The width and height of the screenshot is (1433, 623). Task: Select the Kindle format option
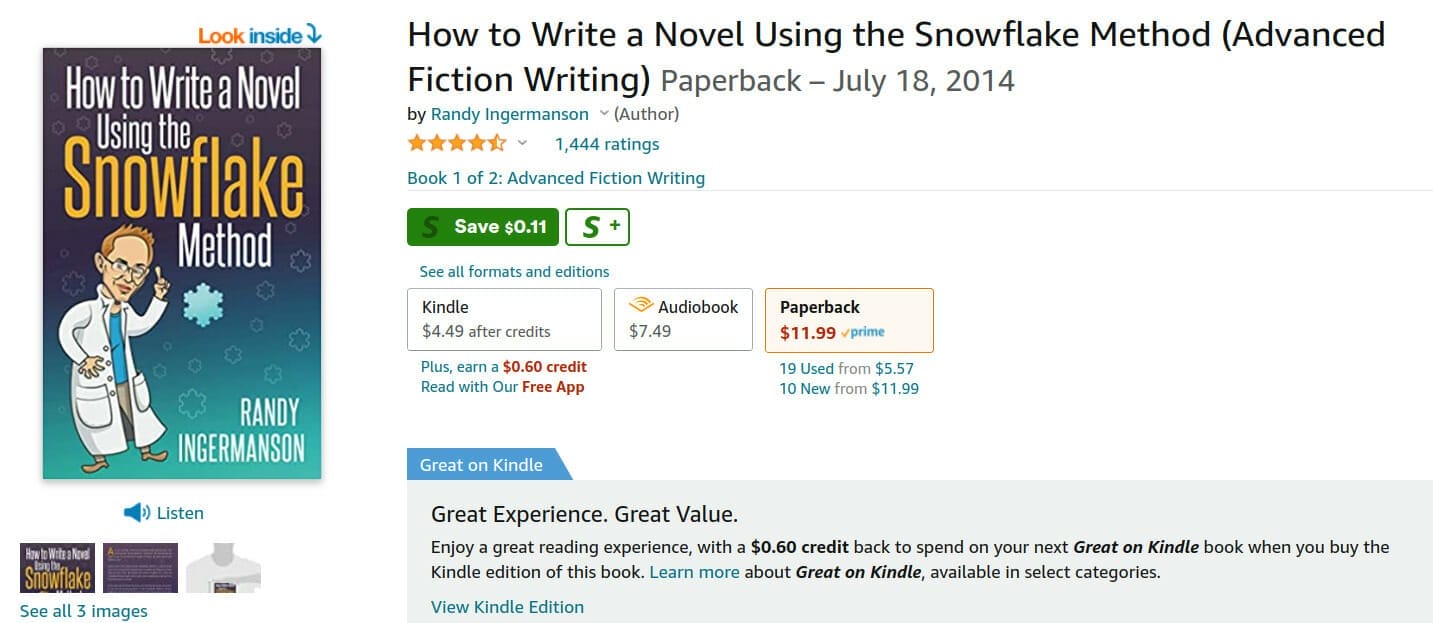click(504, 319)
